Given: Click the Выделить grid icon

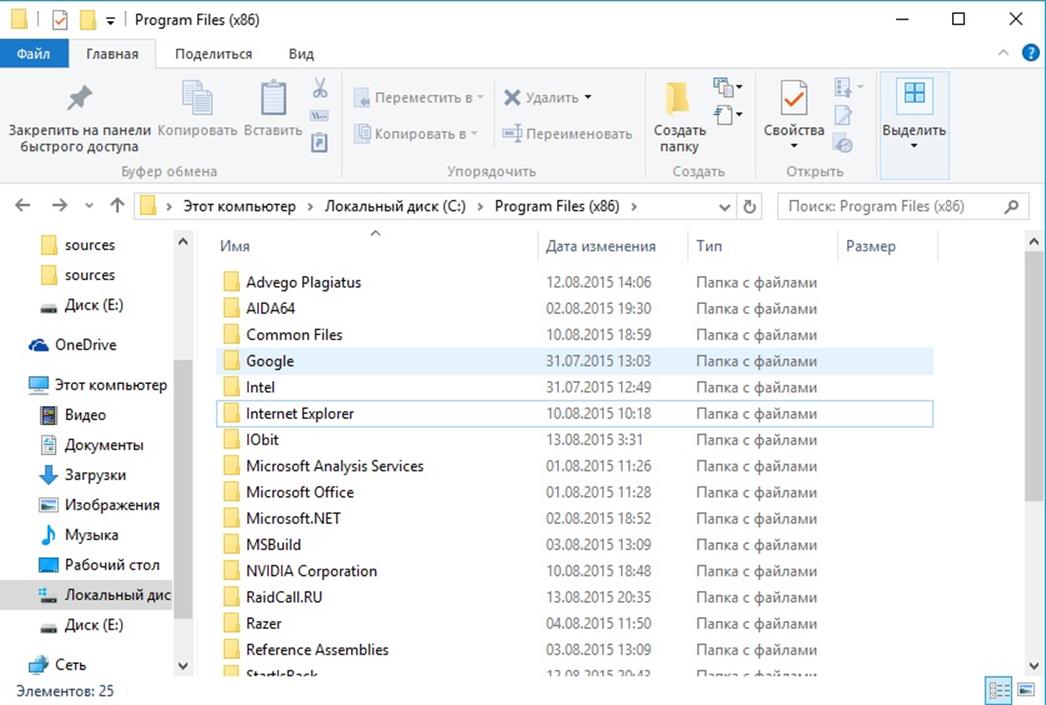Looking at the screenshot, I should tap(914, 93).
